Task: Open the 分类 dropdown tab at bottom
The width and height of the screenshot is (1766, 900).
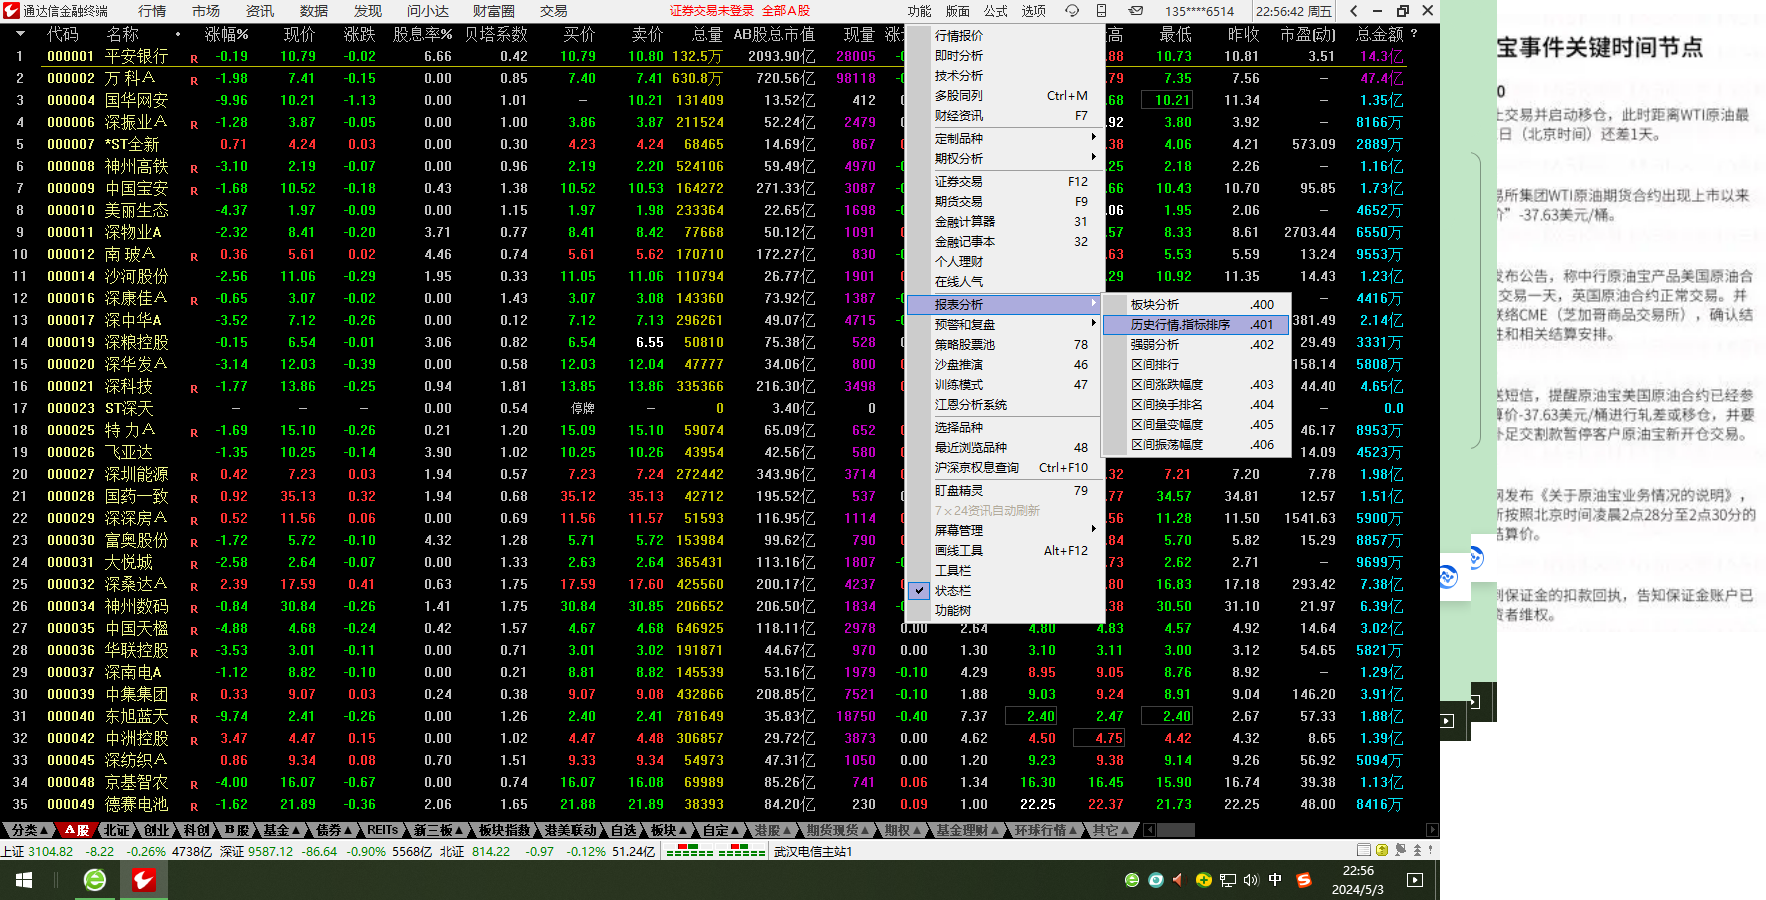Action: tap(28, 830)
